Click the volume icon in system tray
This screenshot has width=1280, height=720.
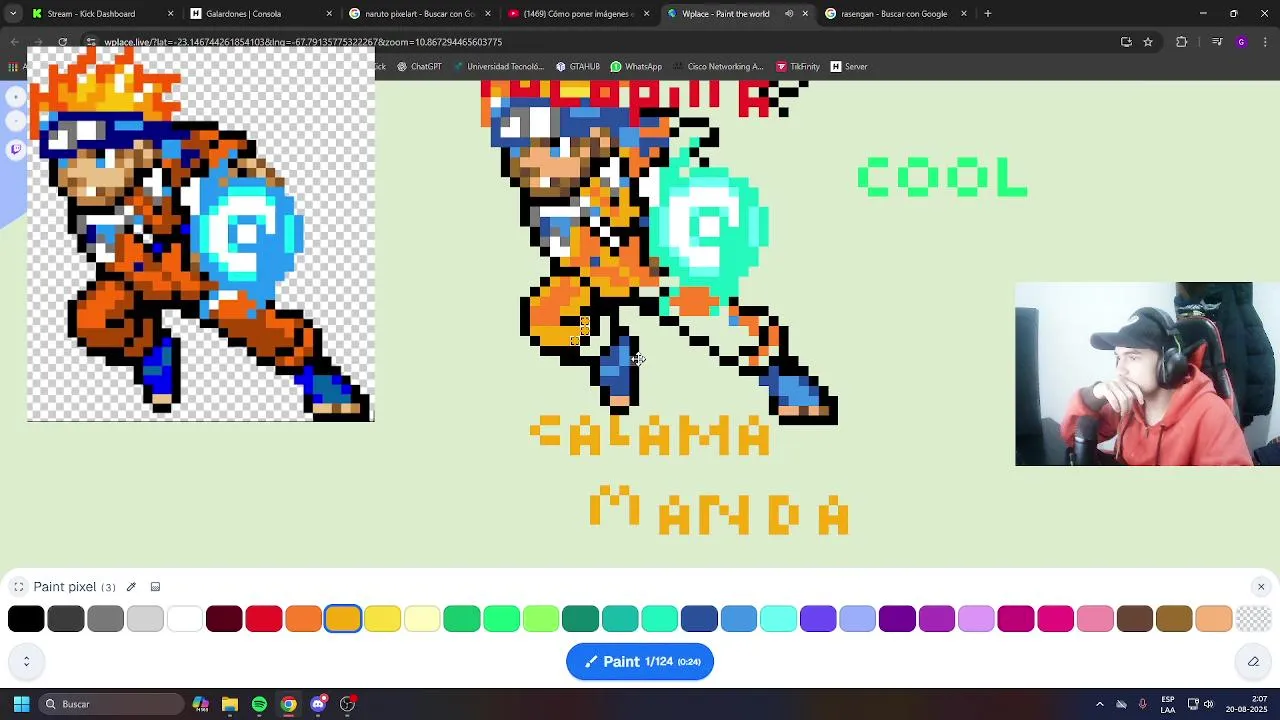point(1208,704)
